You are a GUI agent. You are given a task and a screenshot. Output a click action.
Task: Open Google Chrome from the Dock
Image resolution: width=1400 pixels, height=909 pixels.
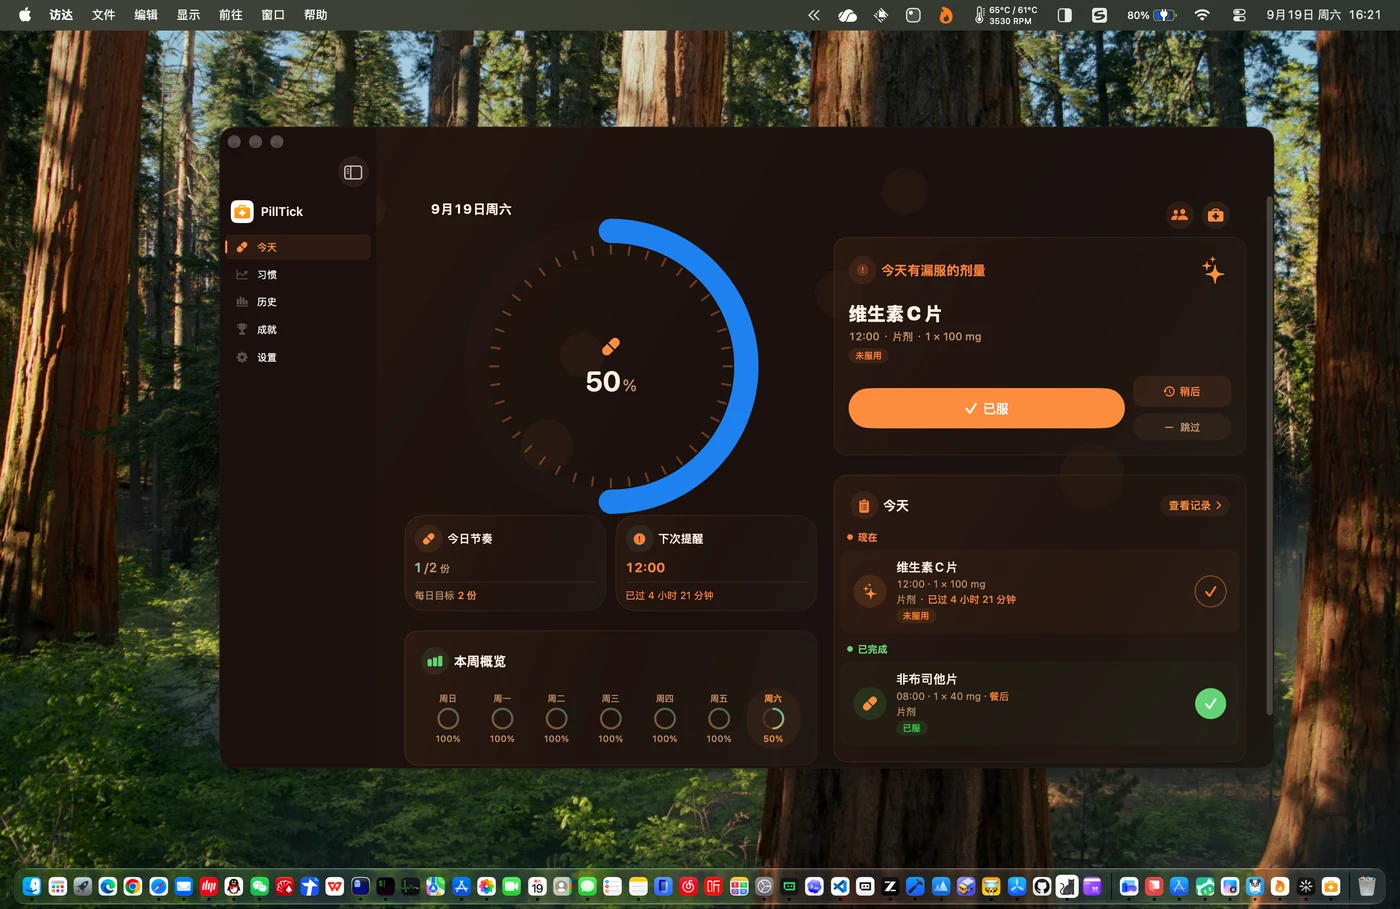(133, 886)
